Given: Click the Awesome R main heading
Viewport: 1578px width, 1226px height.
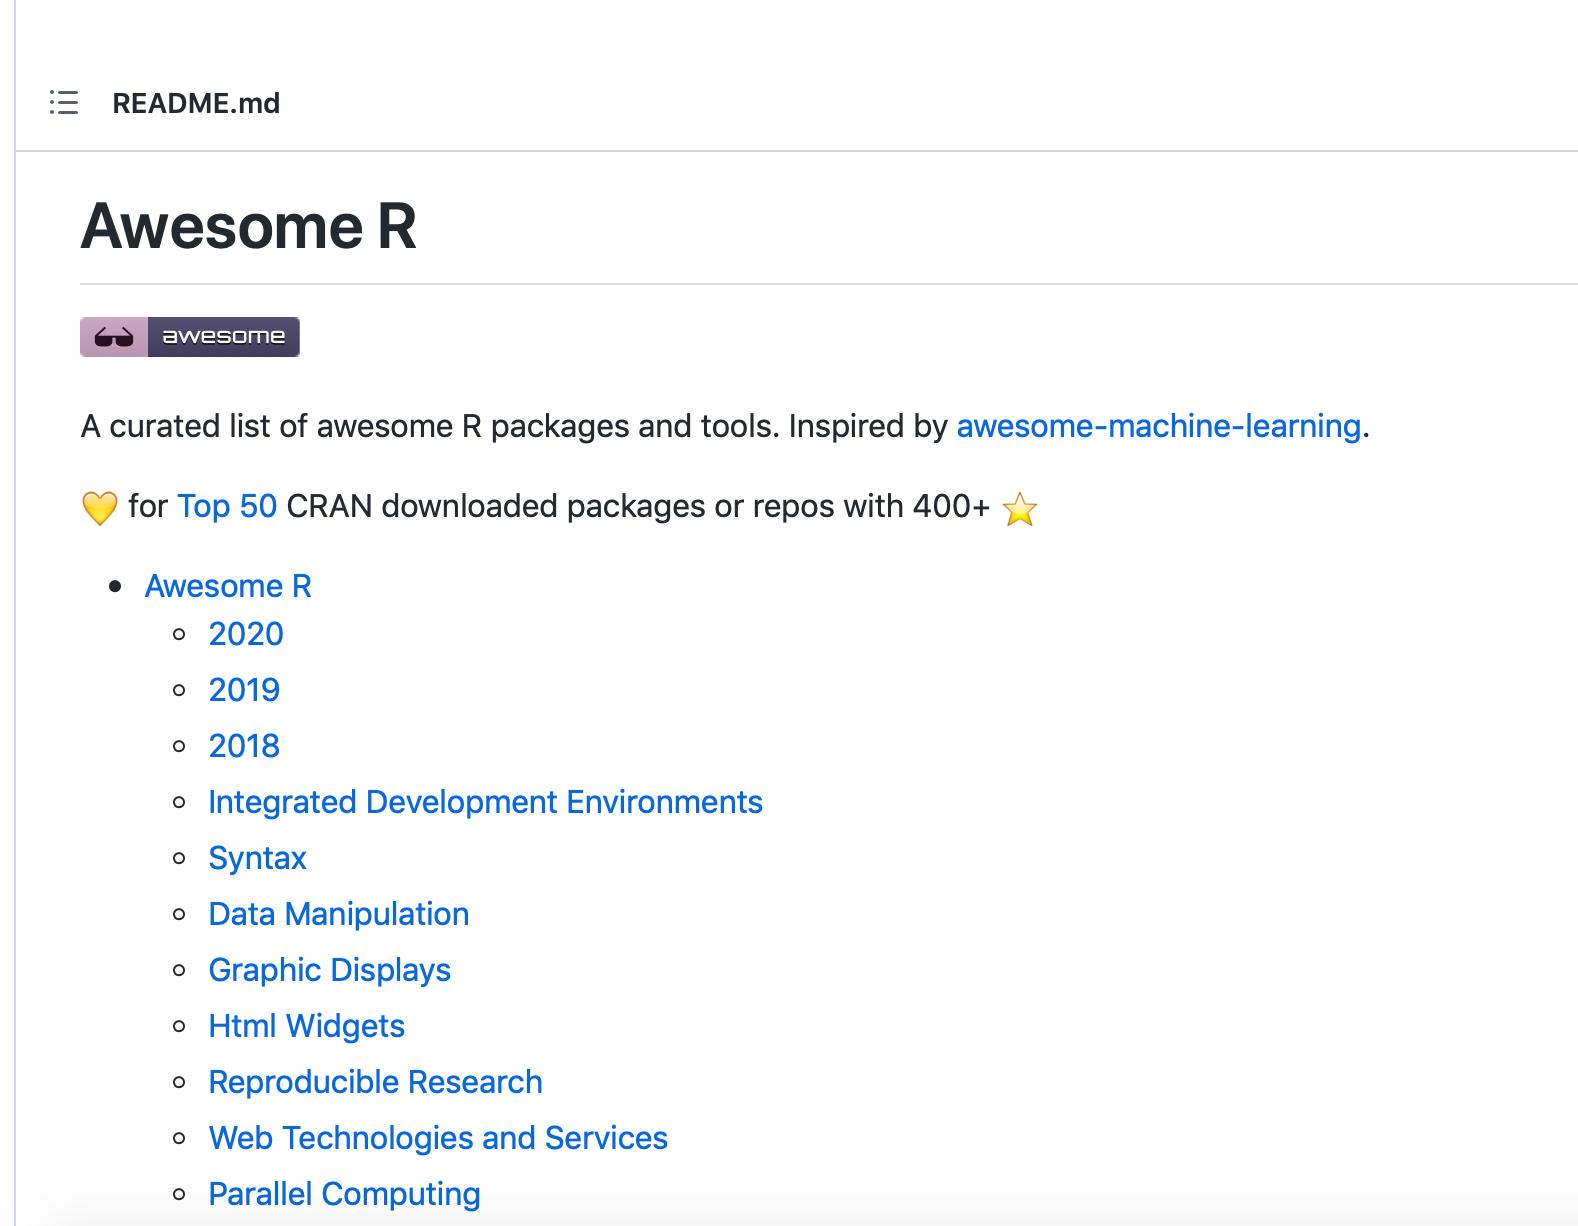Looking at the screenshot, I should (248, 226).
